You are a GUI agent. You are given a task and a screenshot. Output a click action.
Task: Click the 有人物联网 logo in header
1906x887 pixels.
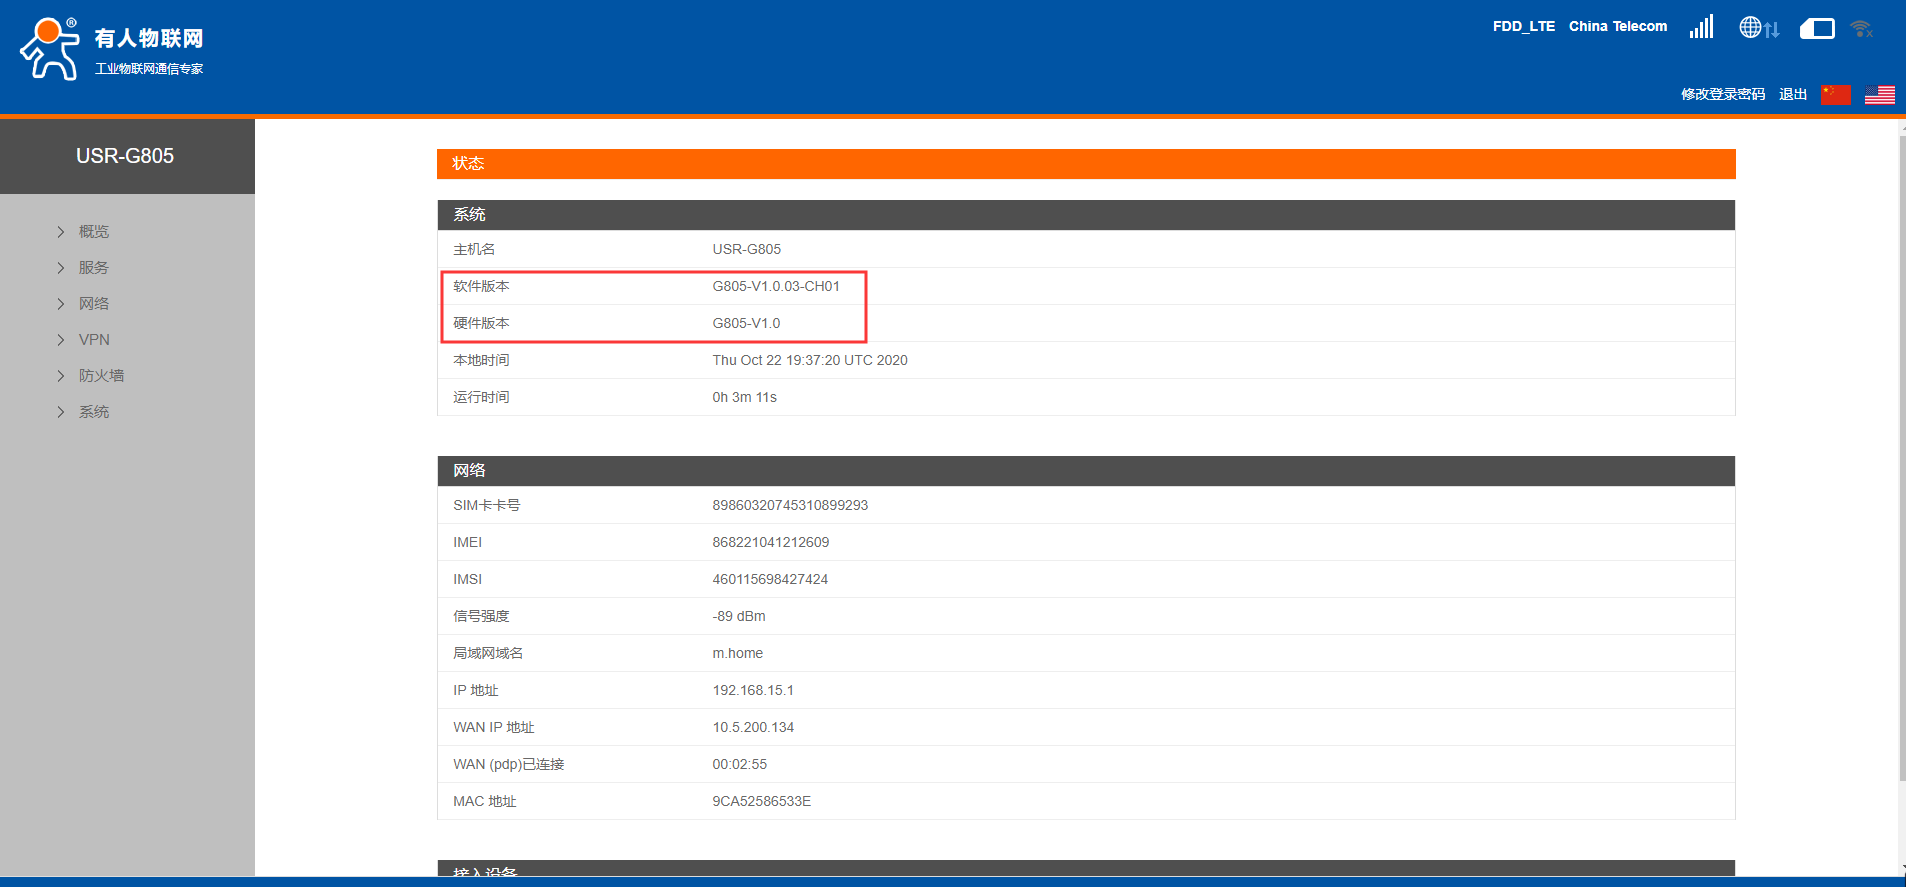click(x=112, y=49)
